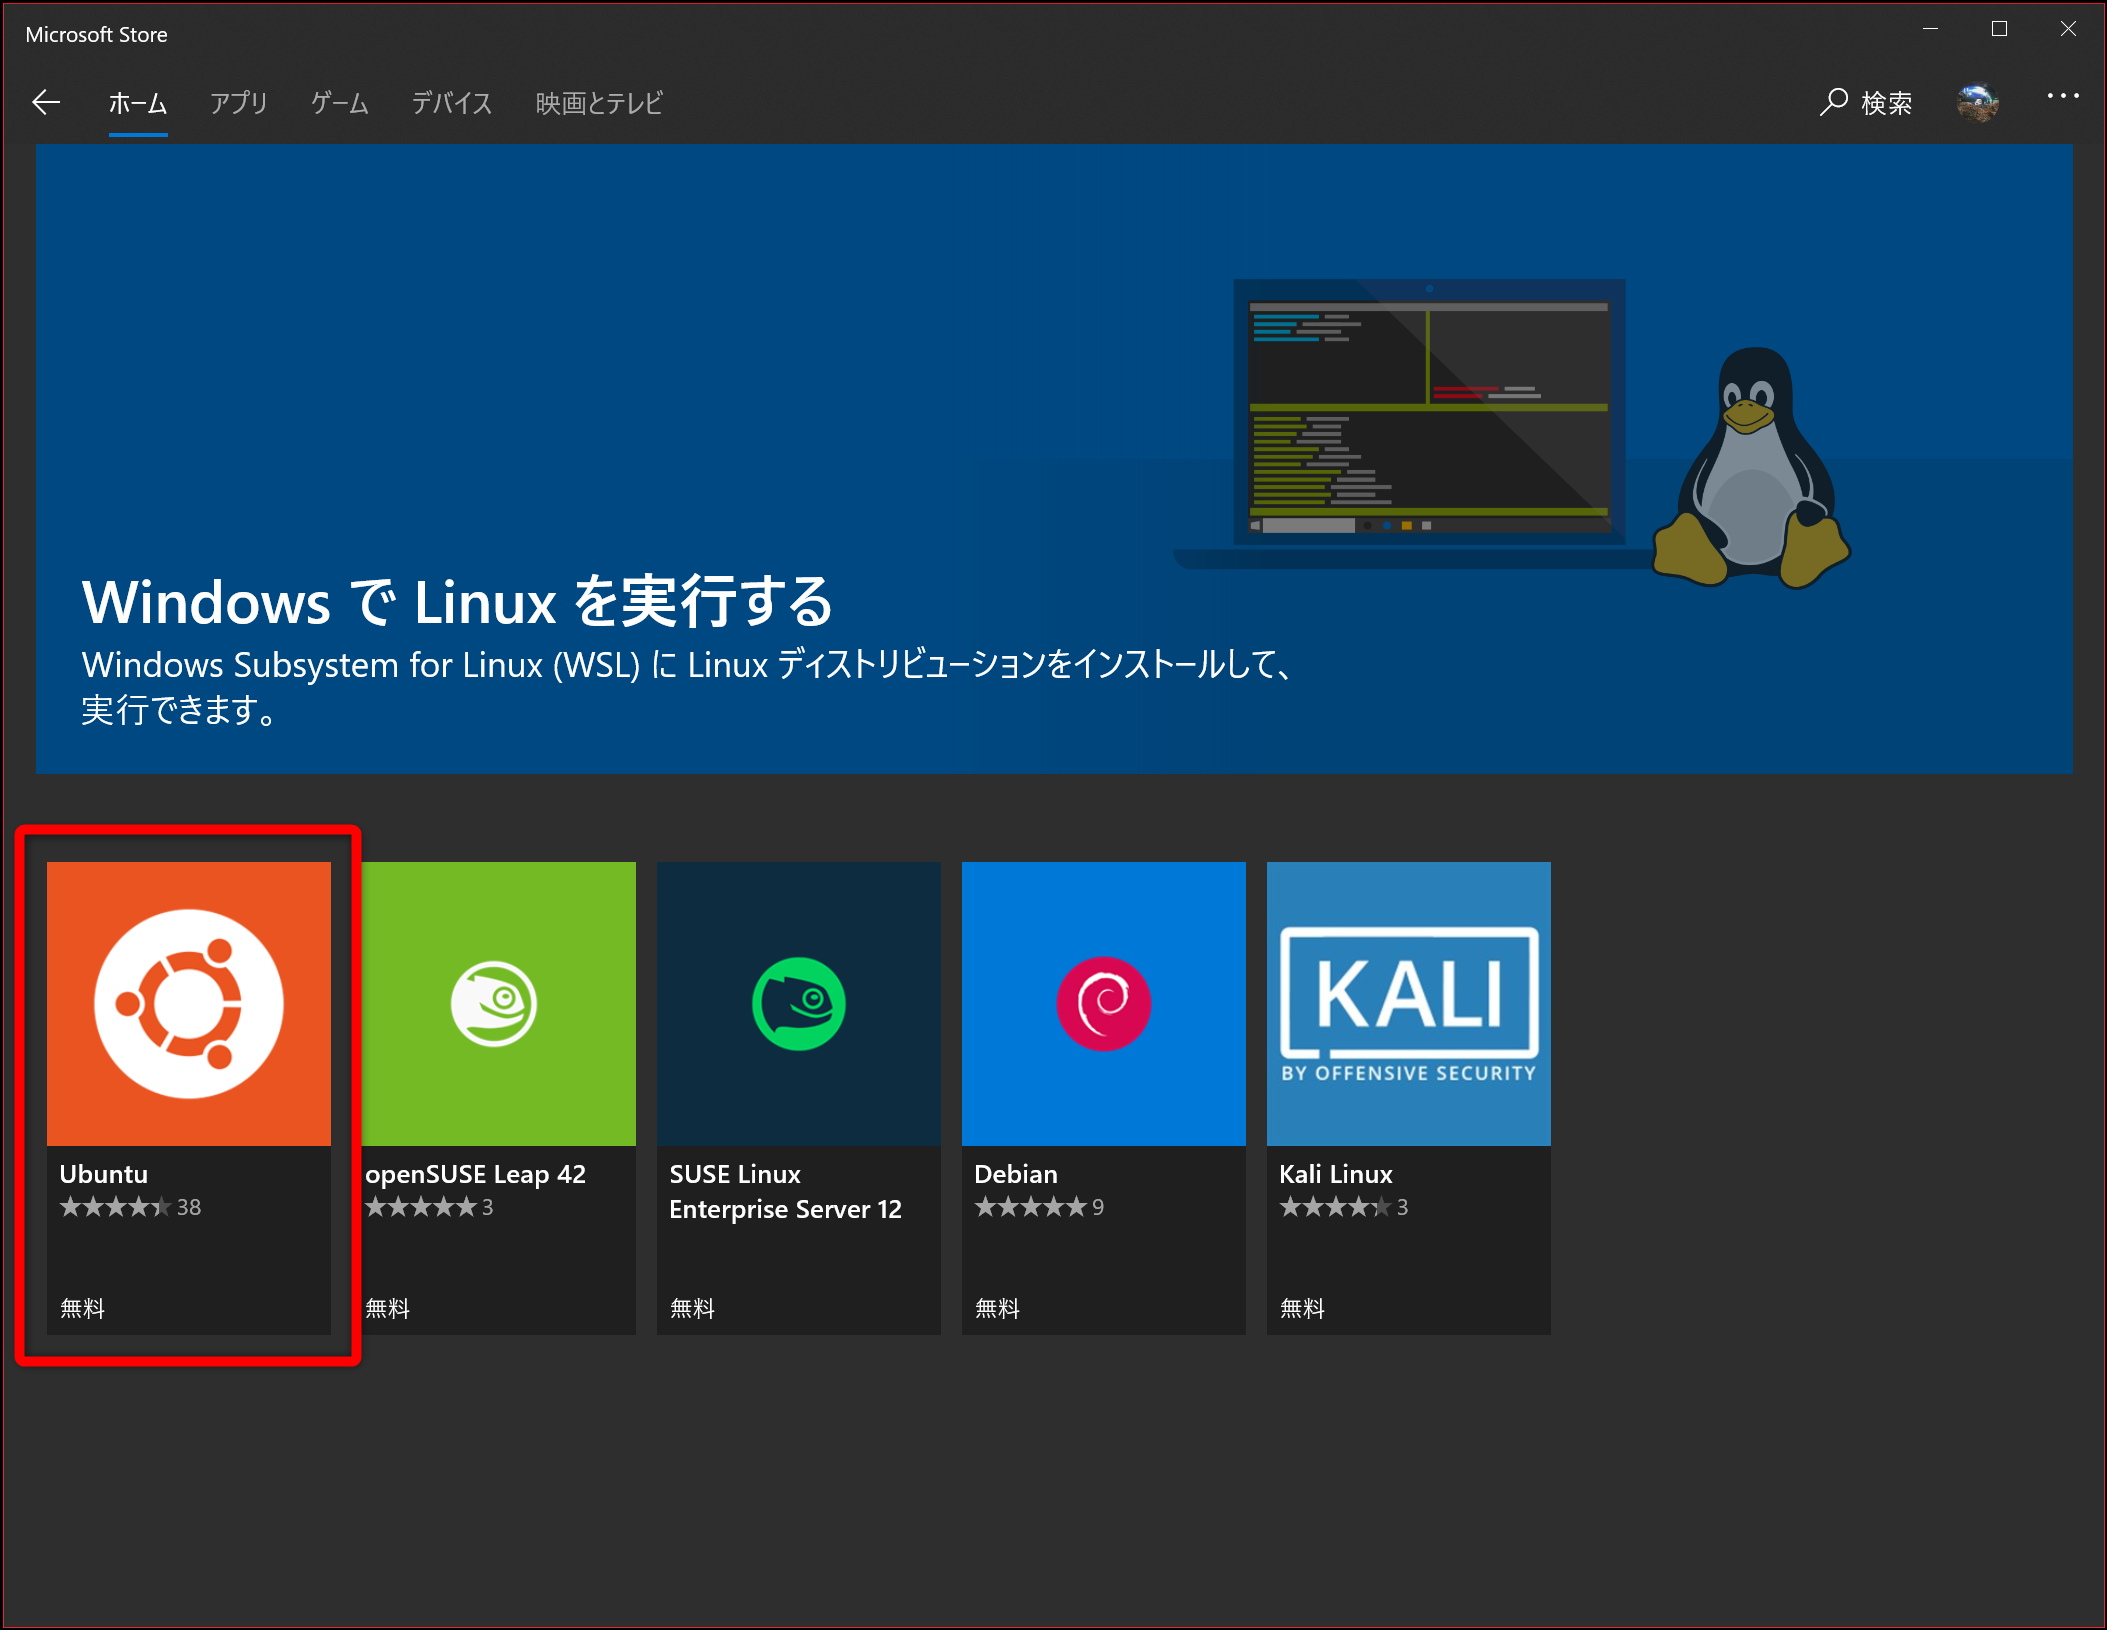Maximize the Microsoft Store window

(1999, 29)
